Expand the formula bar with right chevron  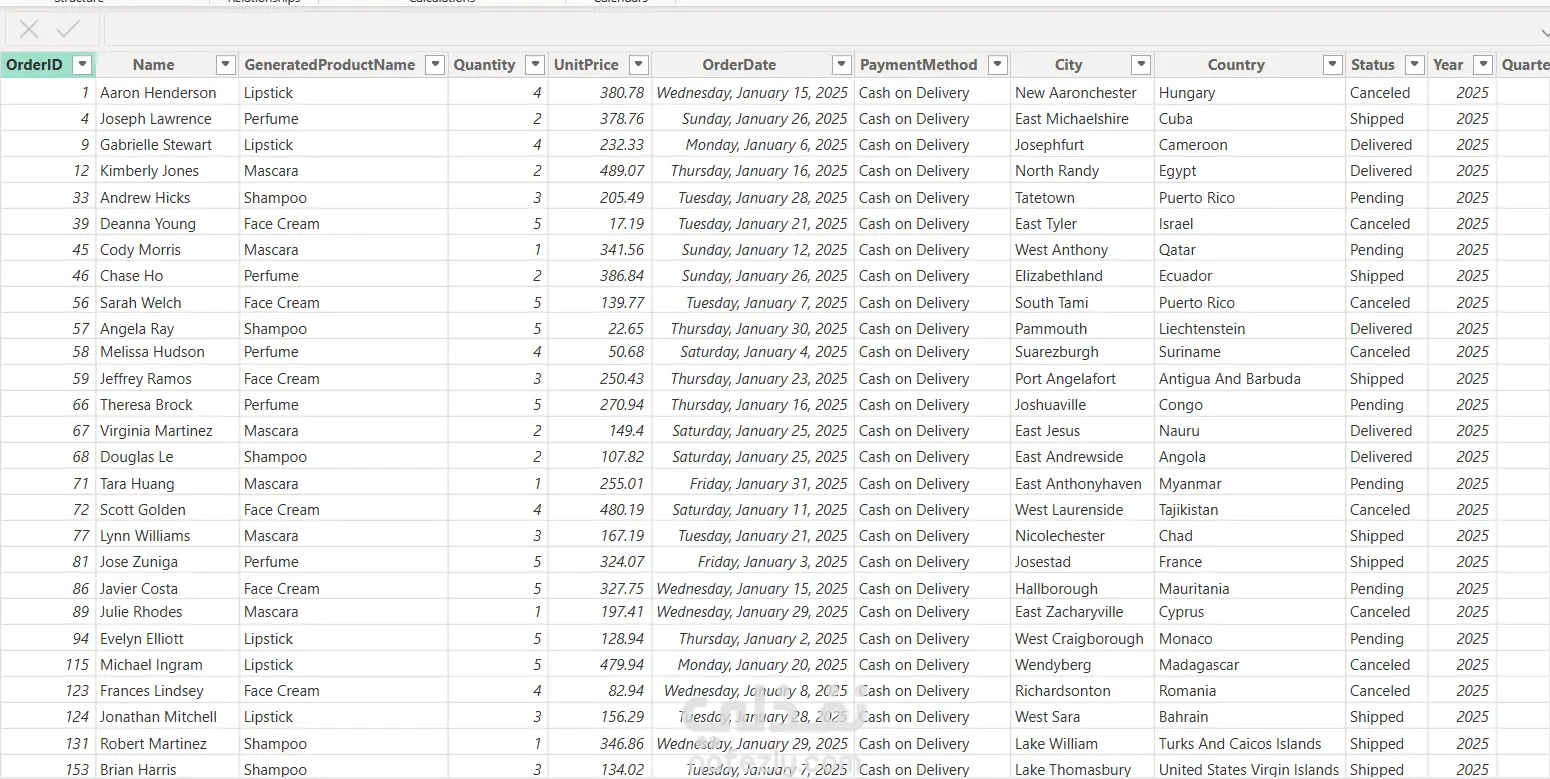coord(1541,29)
